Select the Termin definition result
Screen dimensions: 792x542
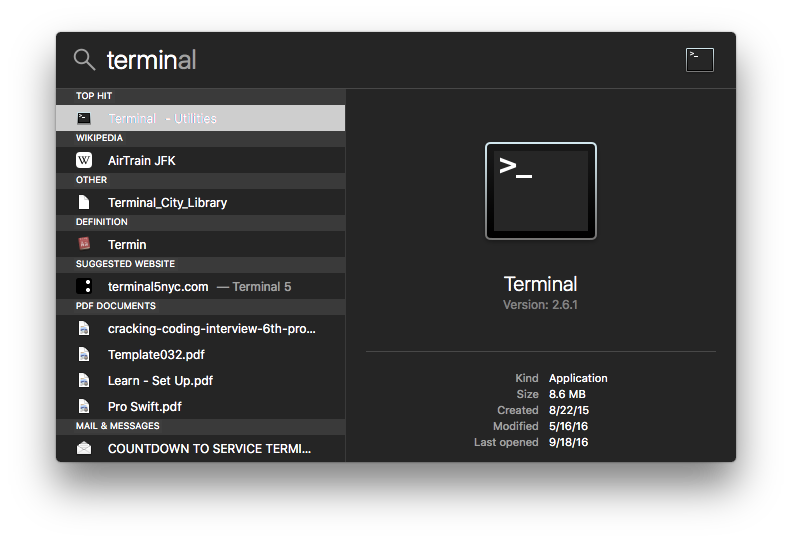201,244
